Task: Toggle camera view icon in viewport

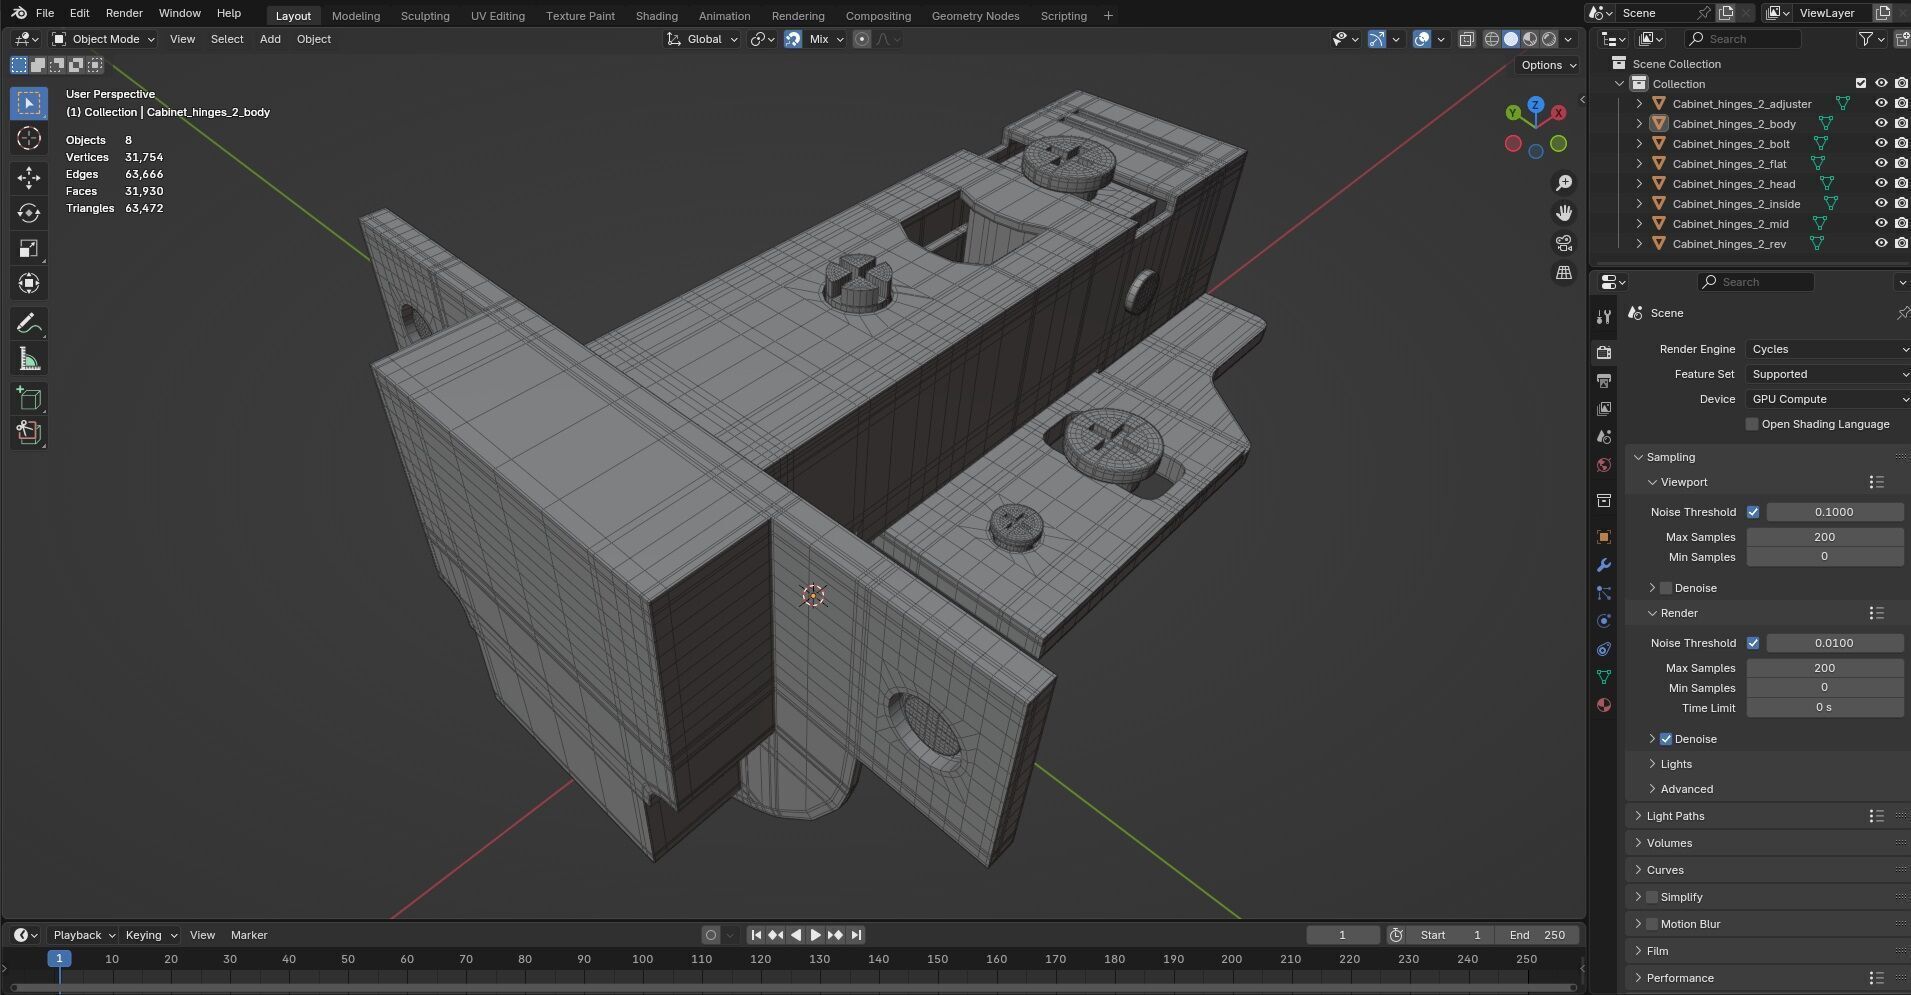Action: click(1564, 243)
